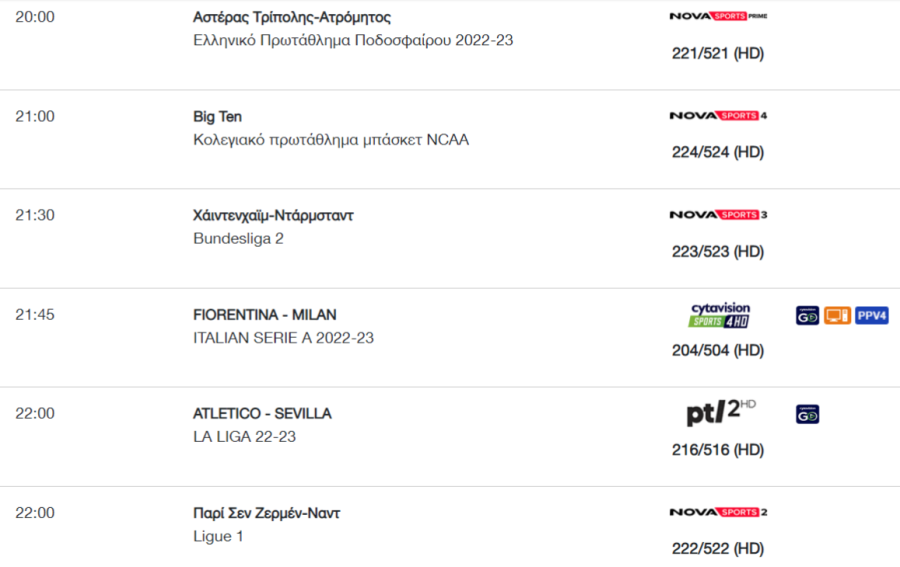Click the 216/516 (HD) channel number

pyautogui.click(x=718, y=449)
